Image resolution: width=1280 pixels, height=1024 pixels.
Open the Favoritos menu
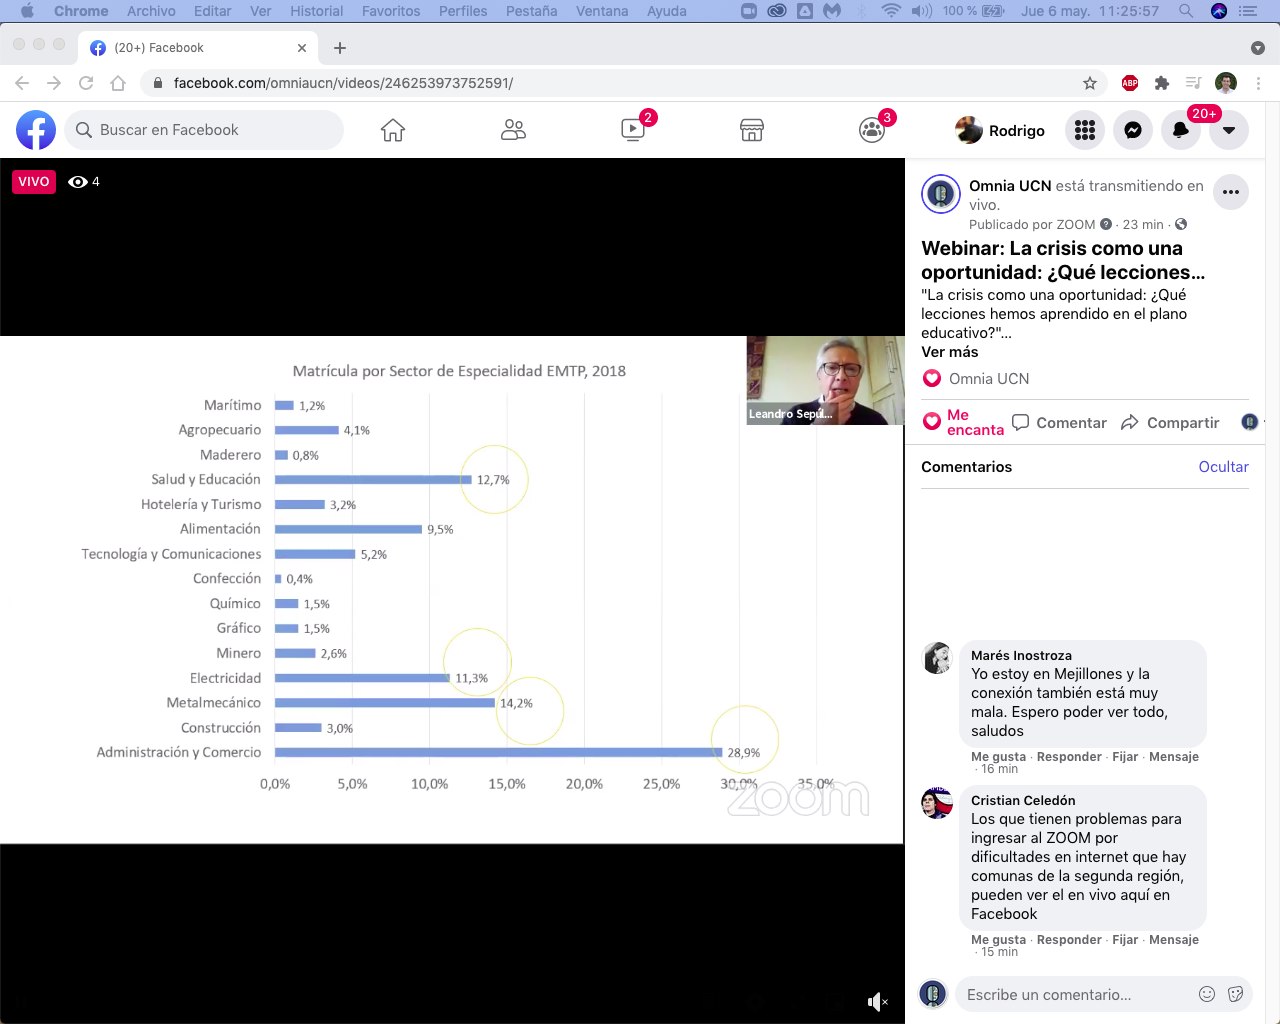(x=390, y=11)
